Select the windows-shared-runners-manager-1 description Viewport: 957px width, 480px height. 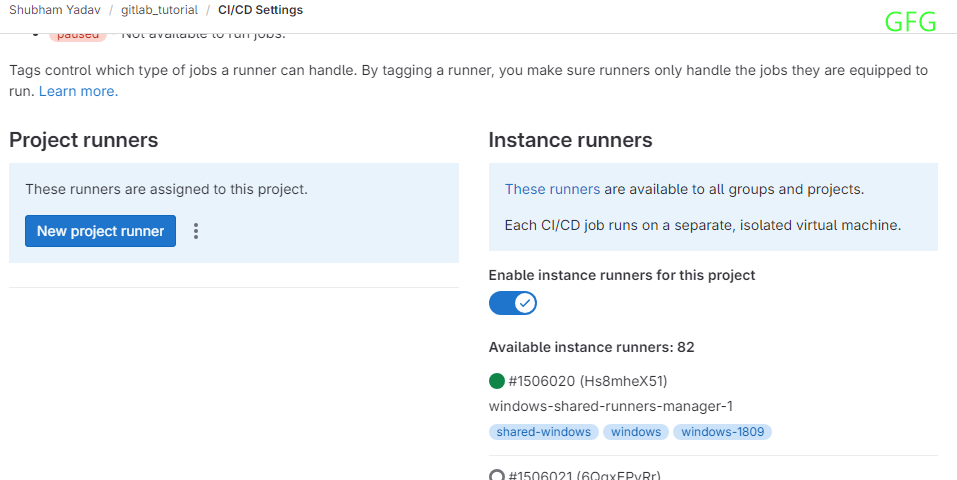pyautogui.click(x=611, y=406)
